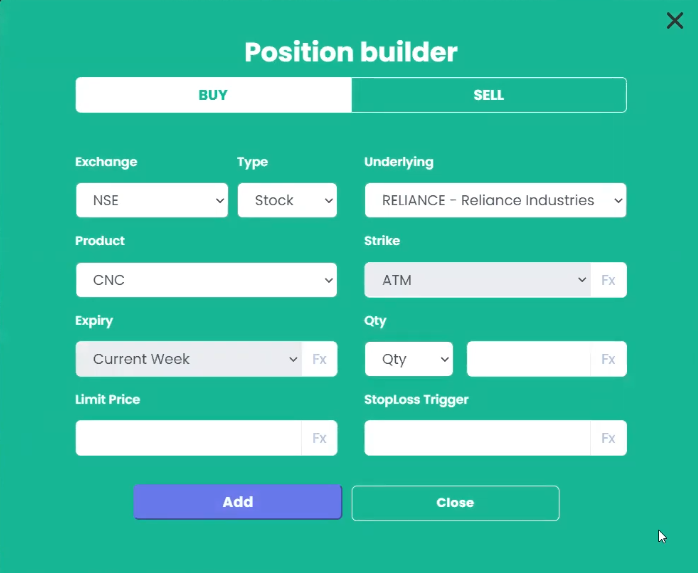Open the Exchange dropdown showing NSE
Image resolution: width=698 pixels, height=573 pixels.
point(152,200)
